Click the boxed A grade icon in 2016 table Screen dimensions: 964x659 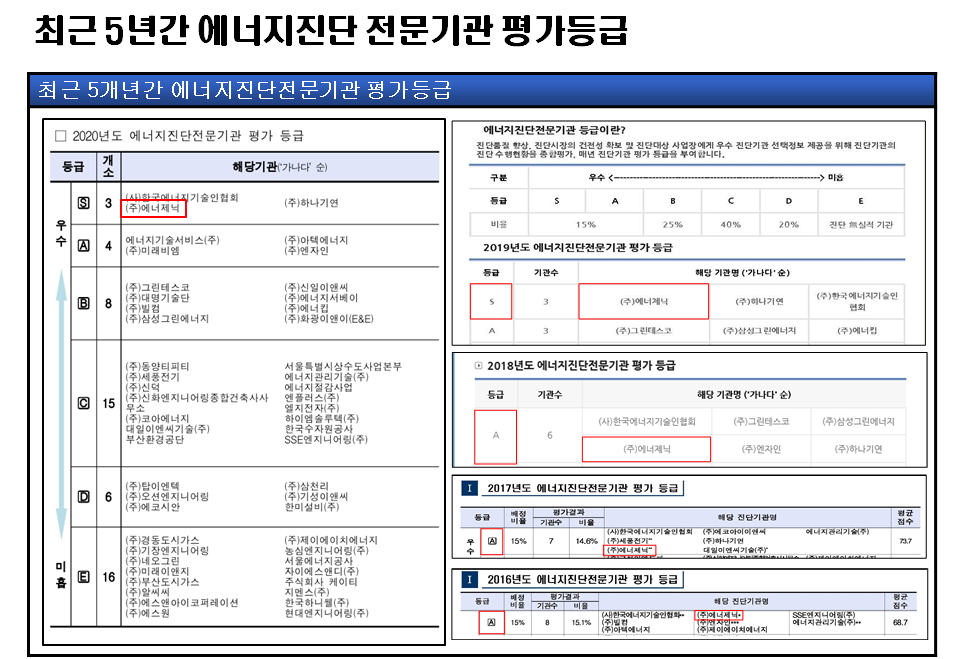pos(491,622)
